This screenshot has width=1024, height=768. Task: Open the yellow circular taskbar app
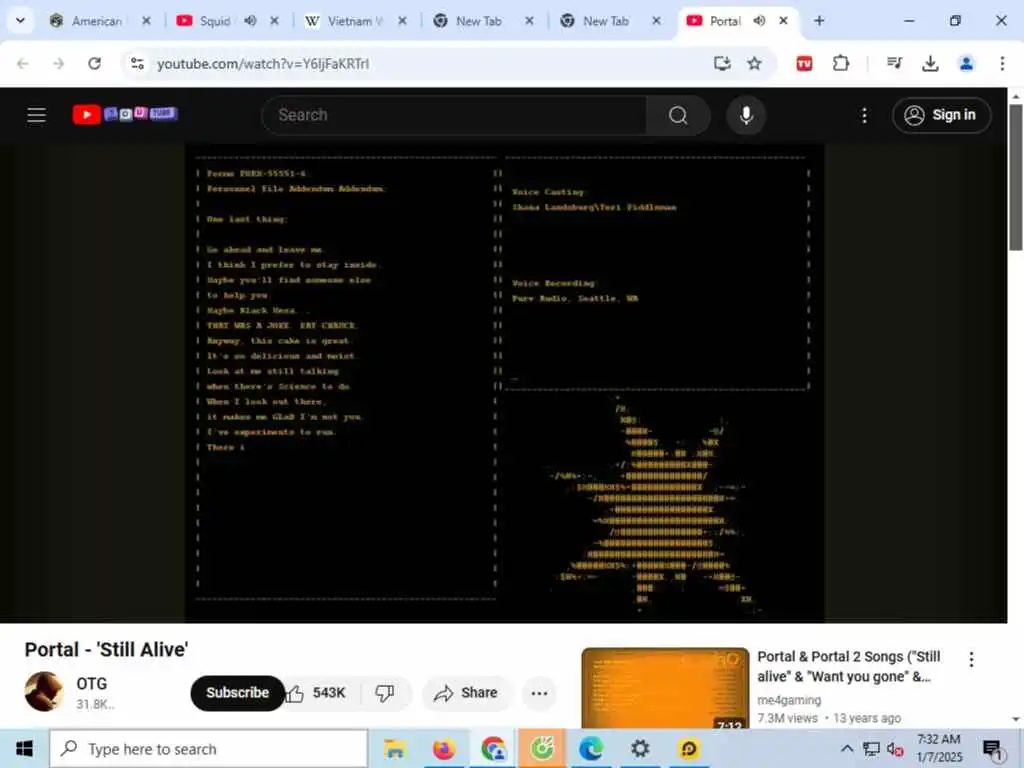click(x=688, y=748)
